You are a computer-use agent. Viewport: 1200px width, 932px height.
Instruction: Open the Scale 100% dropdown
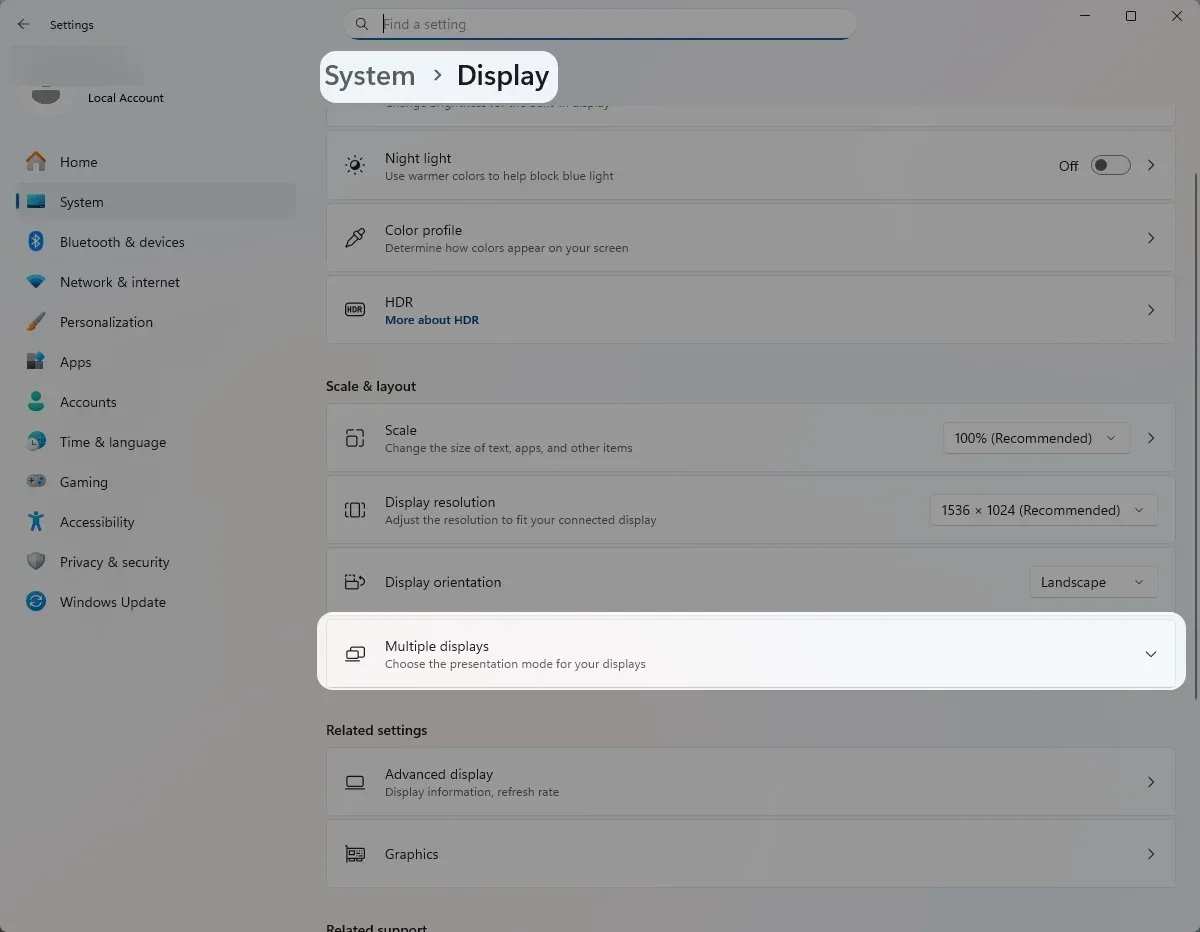(1036, 438)
